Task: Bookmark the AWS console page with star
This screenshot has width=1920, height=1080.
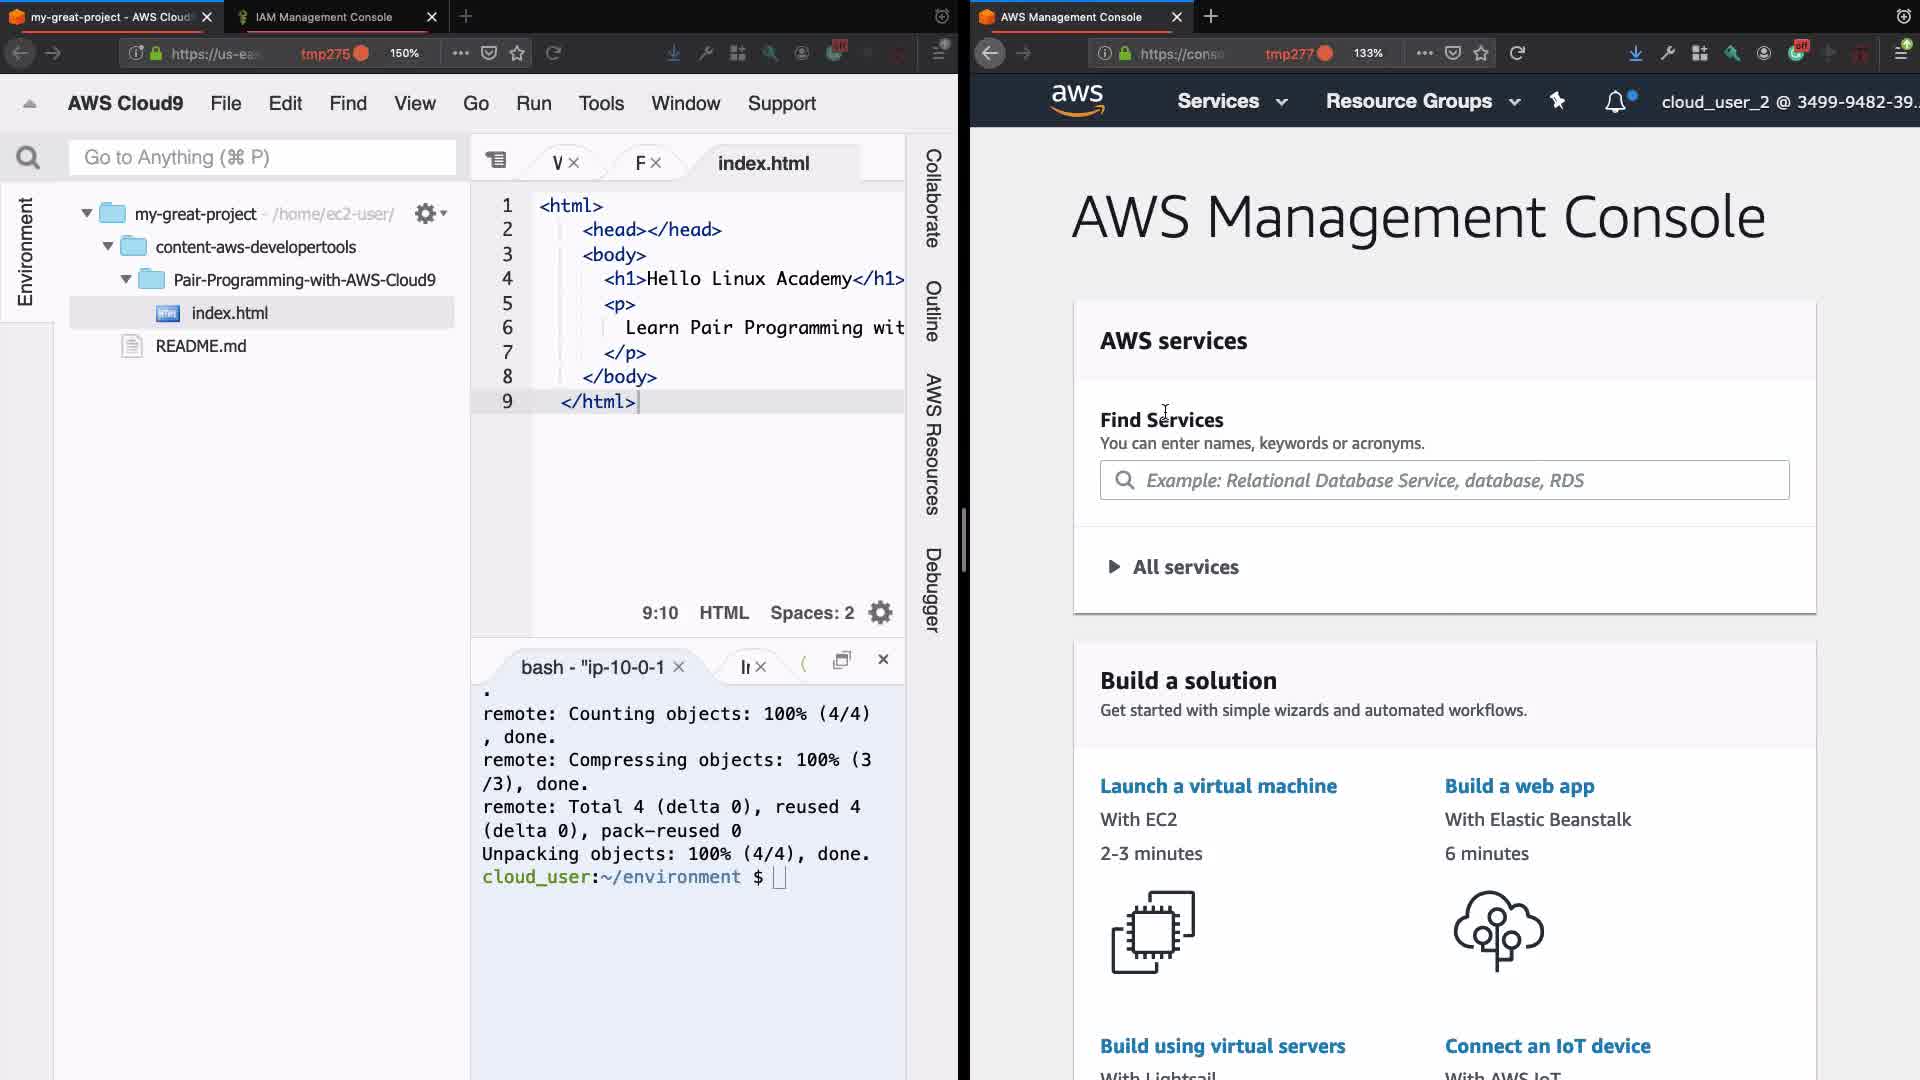Action: click(1481, 53)
